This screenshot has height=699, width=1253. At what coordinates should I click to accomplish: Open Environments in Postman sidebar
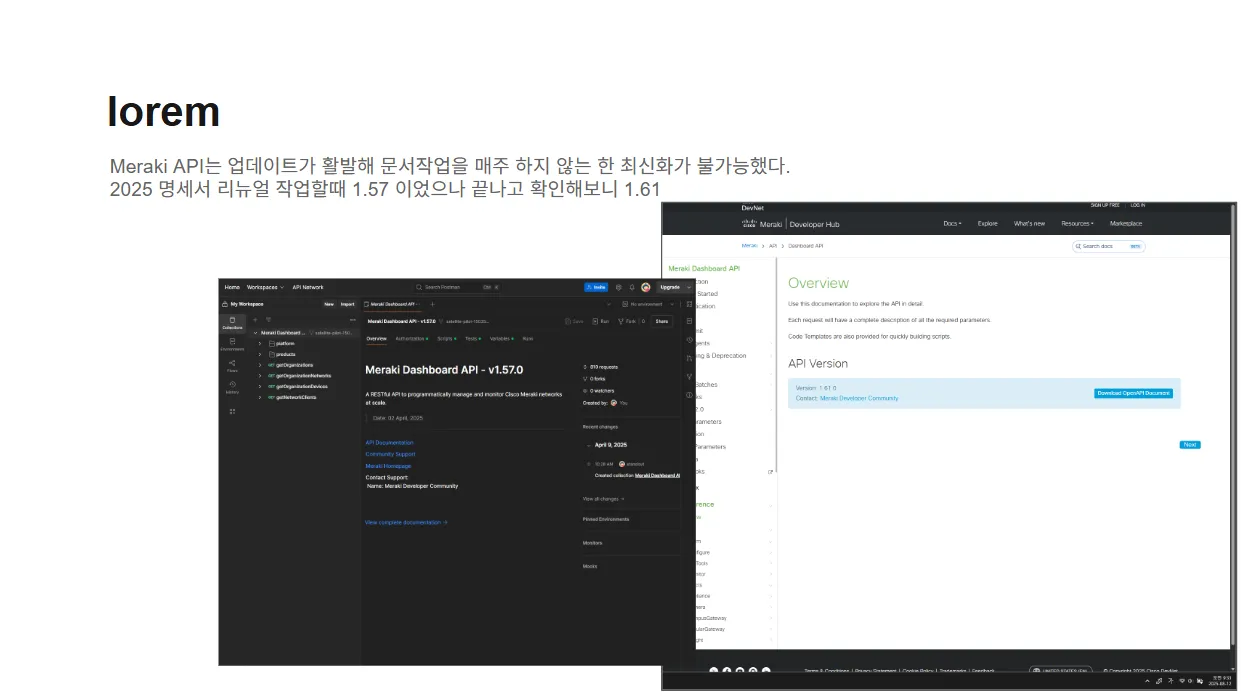[x=232, y=343]
